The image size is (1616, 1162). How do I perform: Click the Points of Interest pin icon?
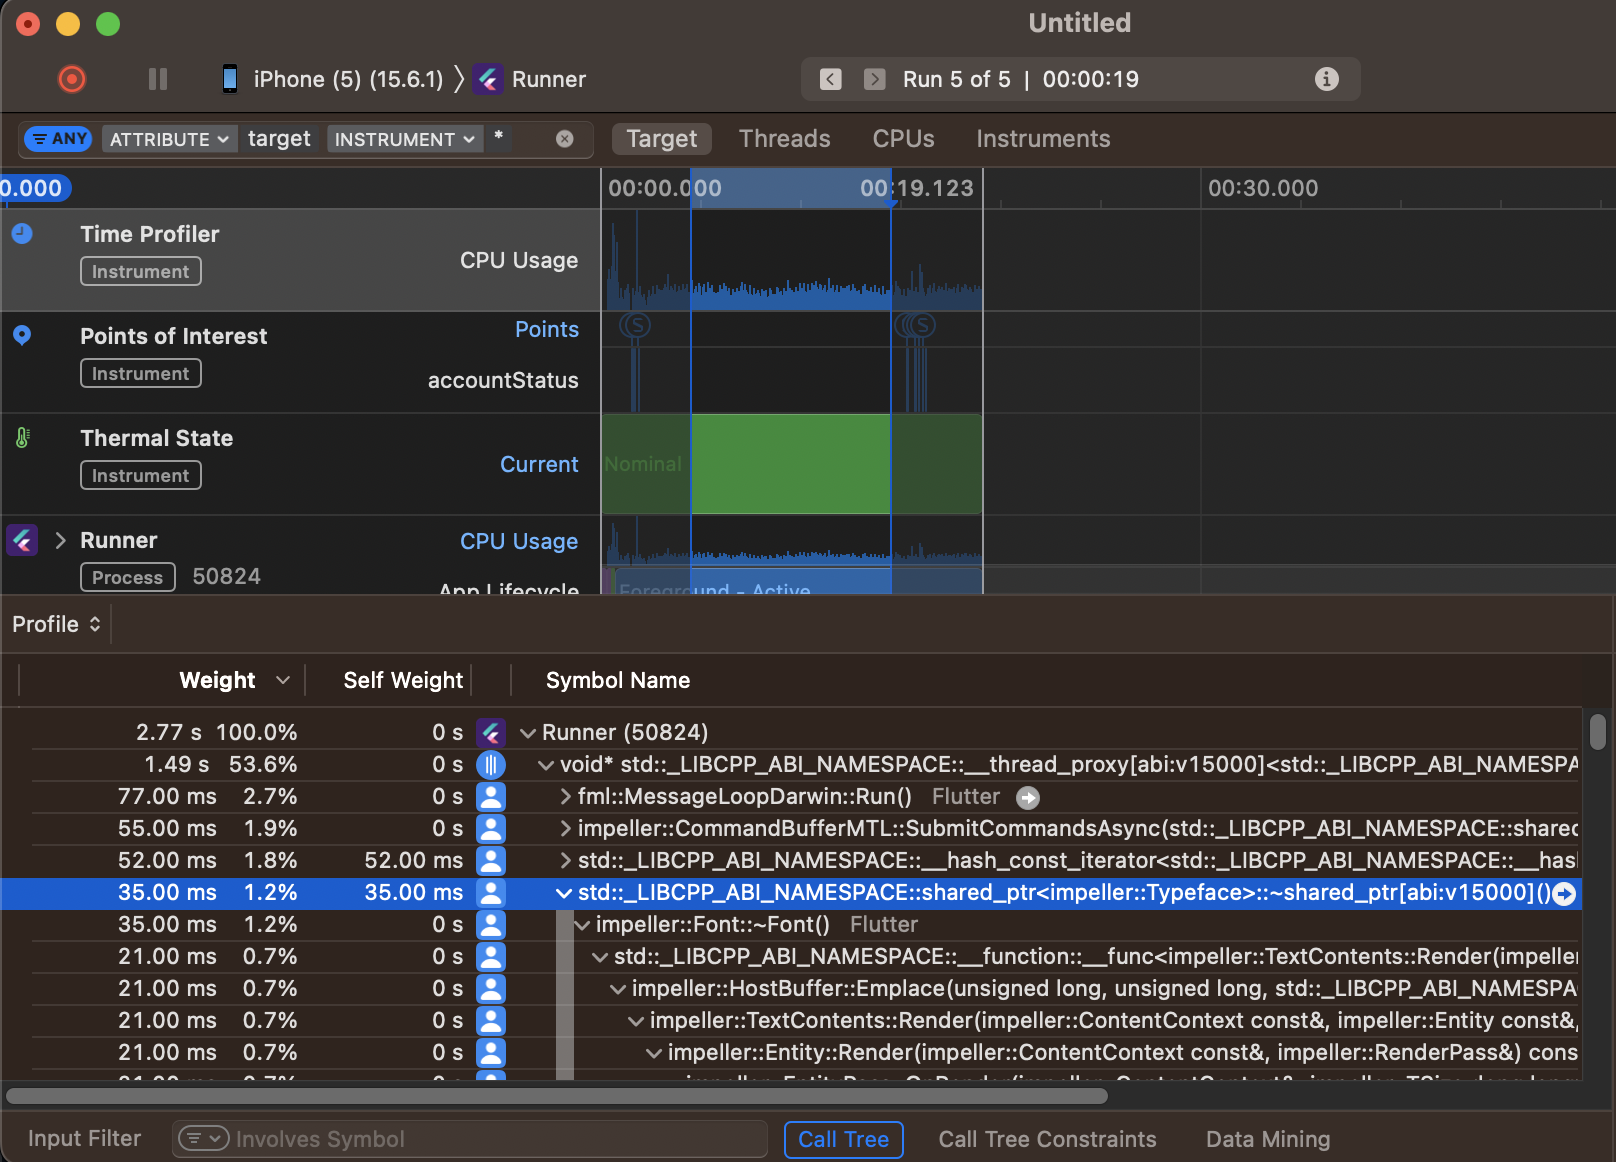click(x=22, y=335)
